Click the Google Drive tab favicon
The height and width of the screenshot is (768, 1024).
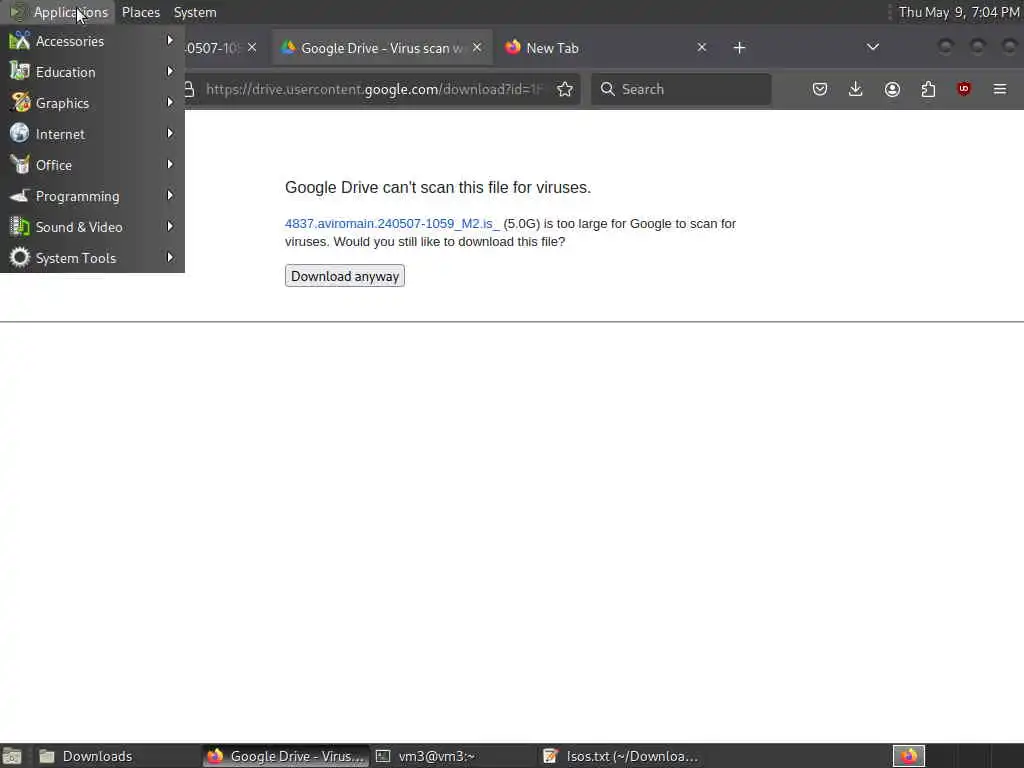(x=288, y=48)
